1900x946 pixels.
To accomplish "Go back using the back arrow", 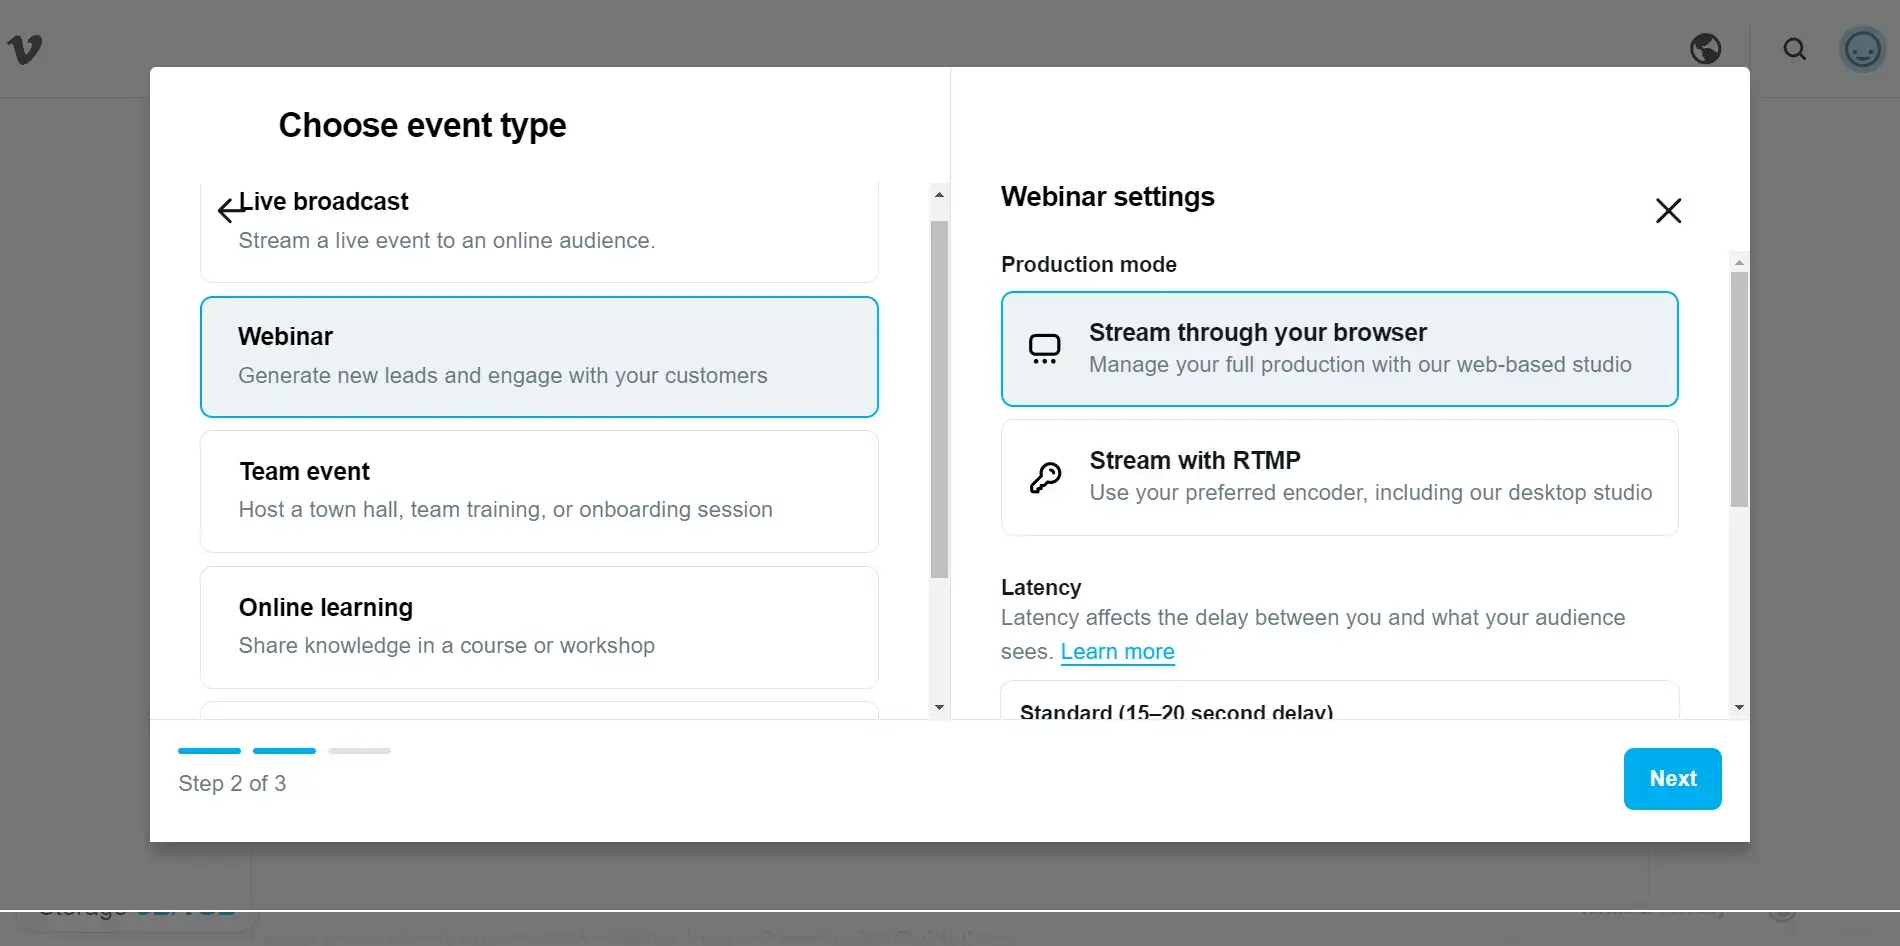I will click(x=229, y=210).
